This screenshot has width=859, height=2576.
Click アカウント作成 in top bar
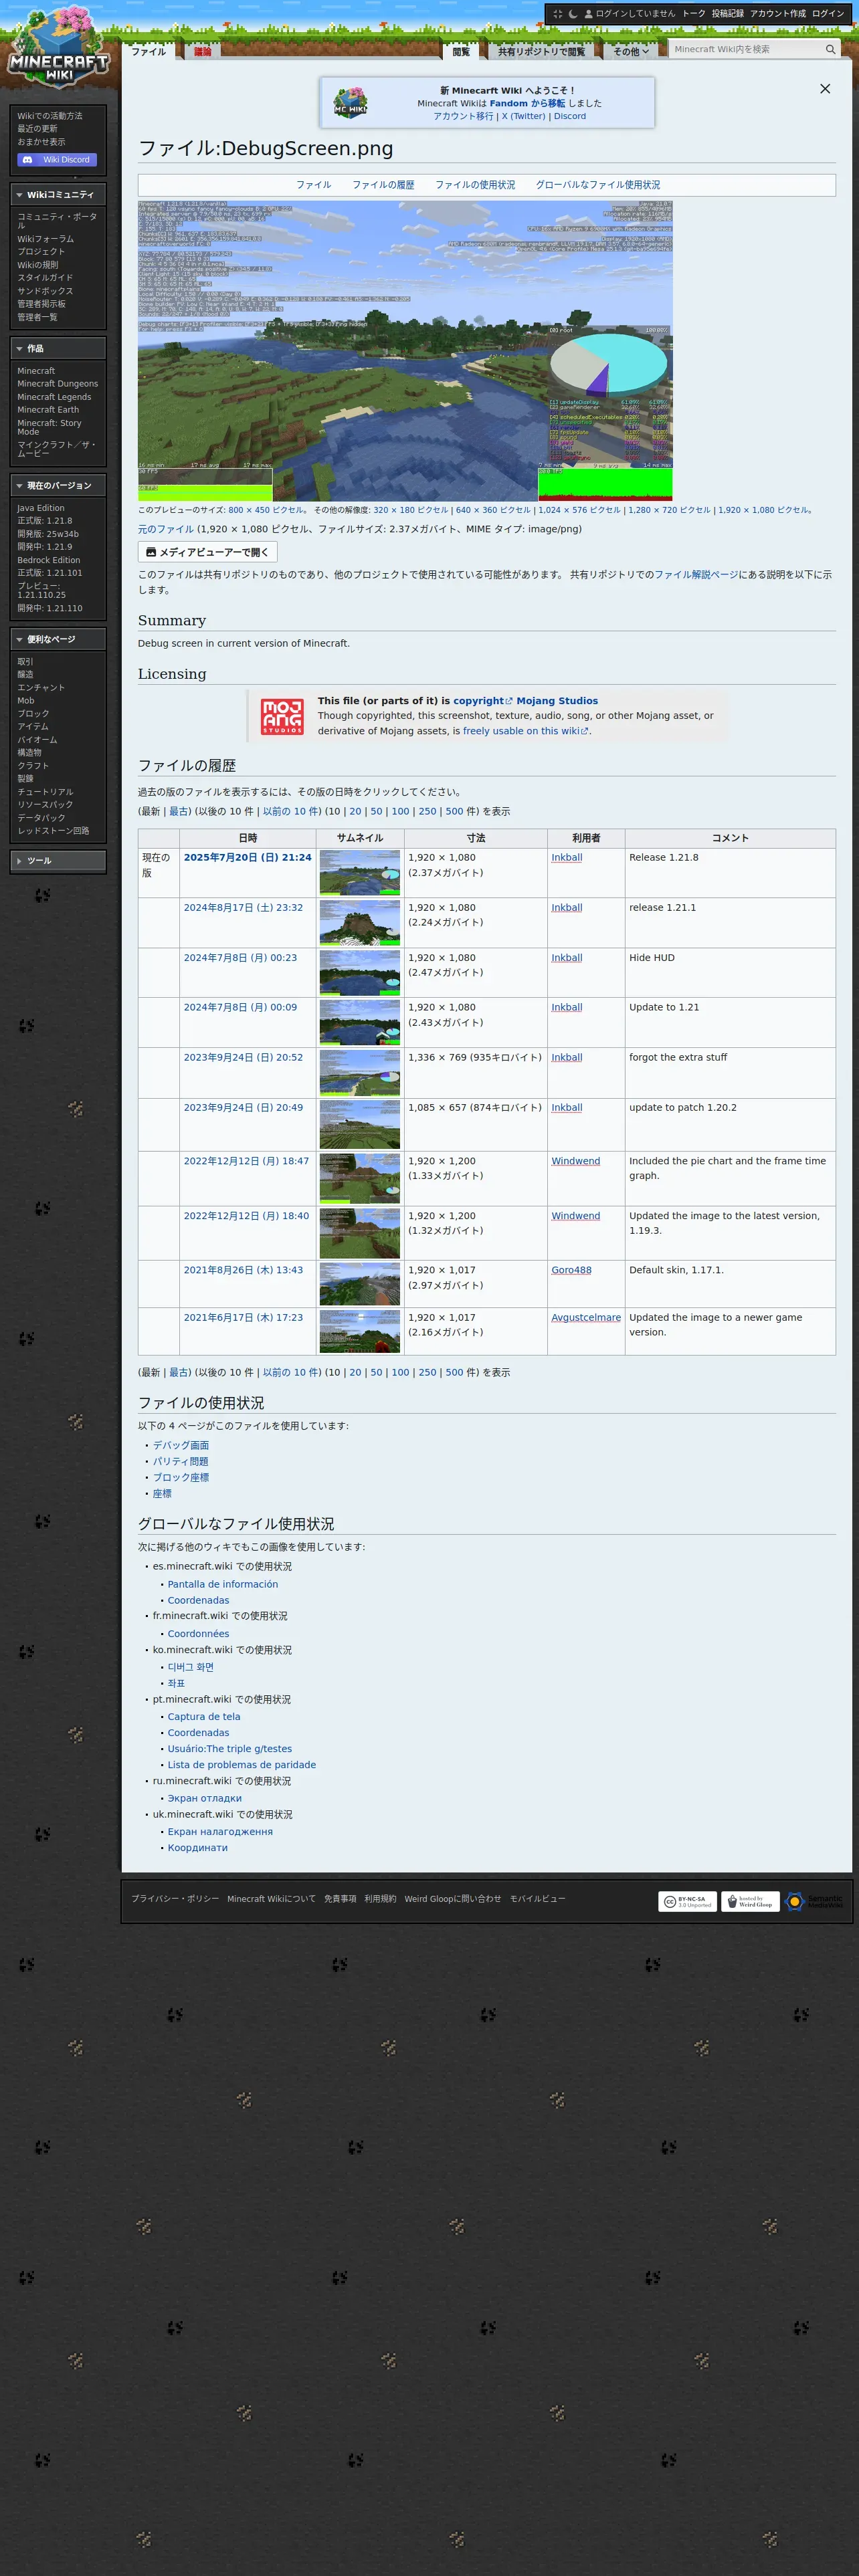click(778, 14)
